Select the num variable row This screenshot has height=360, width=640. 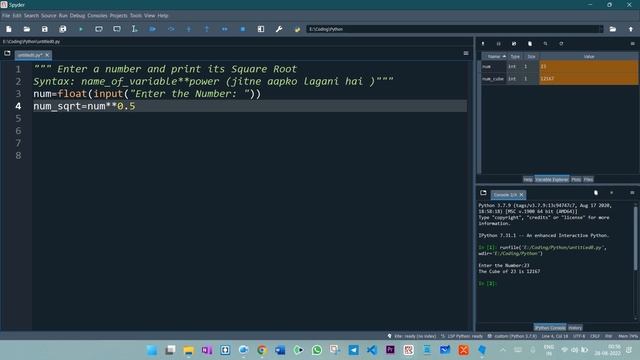559,67
